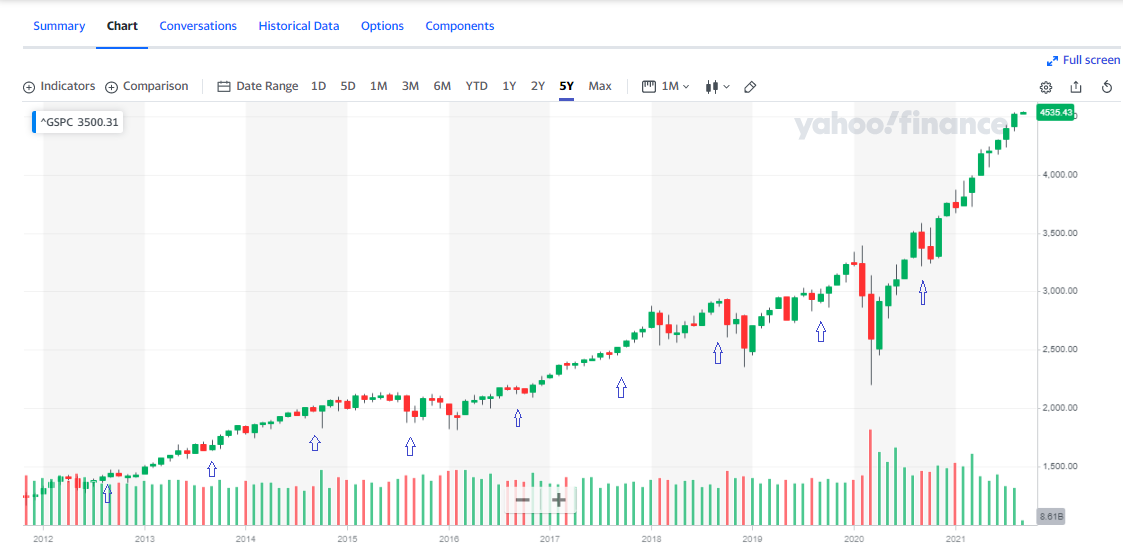The image size is (1123, 552).
Task: Zoom out with the minus button
Action: coord(522,500)
